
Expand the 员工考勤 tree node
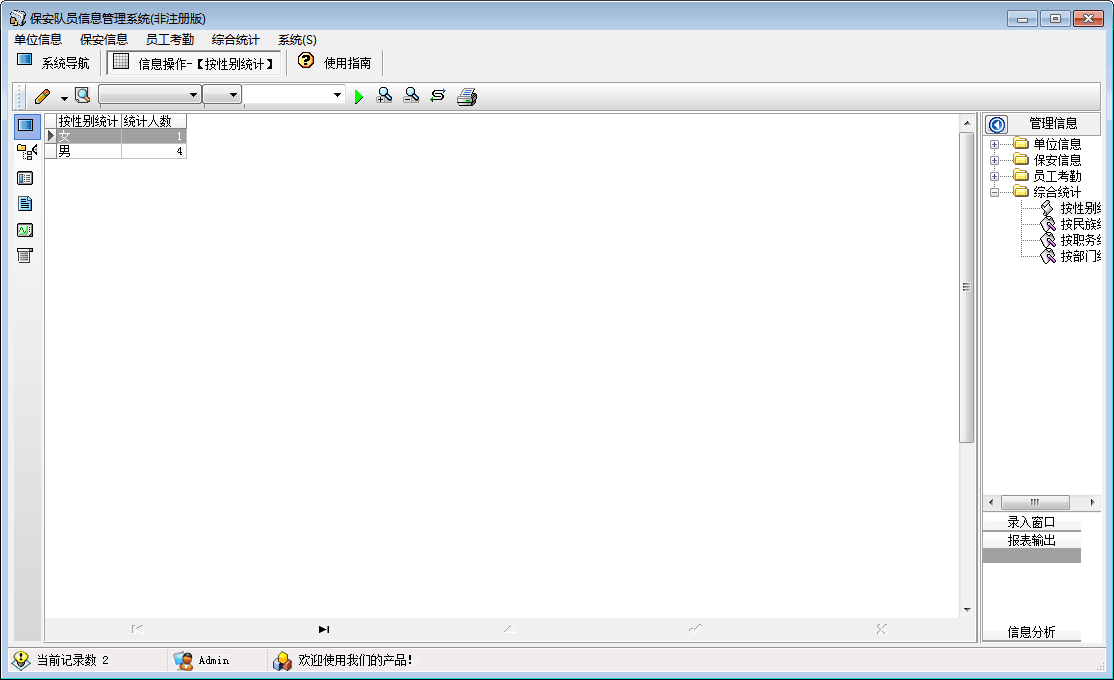(995, 176)
